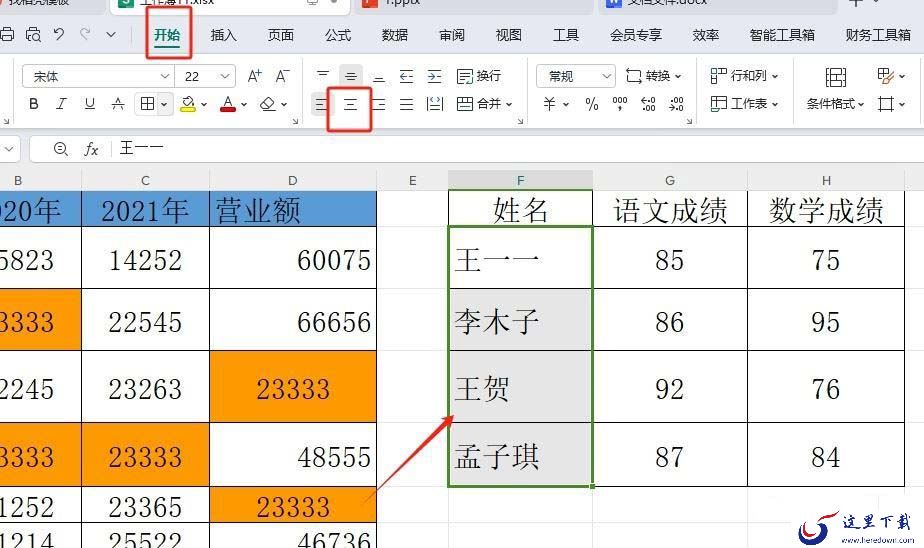
Task: Open the 宋体 font name dropdown
Action: [x=98, y=76]
